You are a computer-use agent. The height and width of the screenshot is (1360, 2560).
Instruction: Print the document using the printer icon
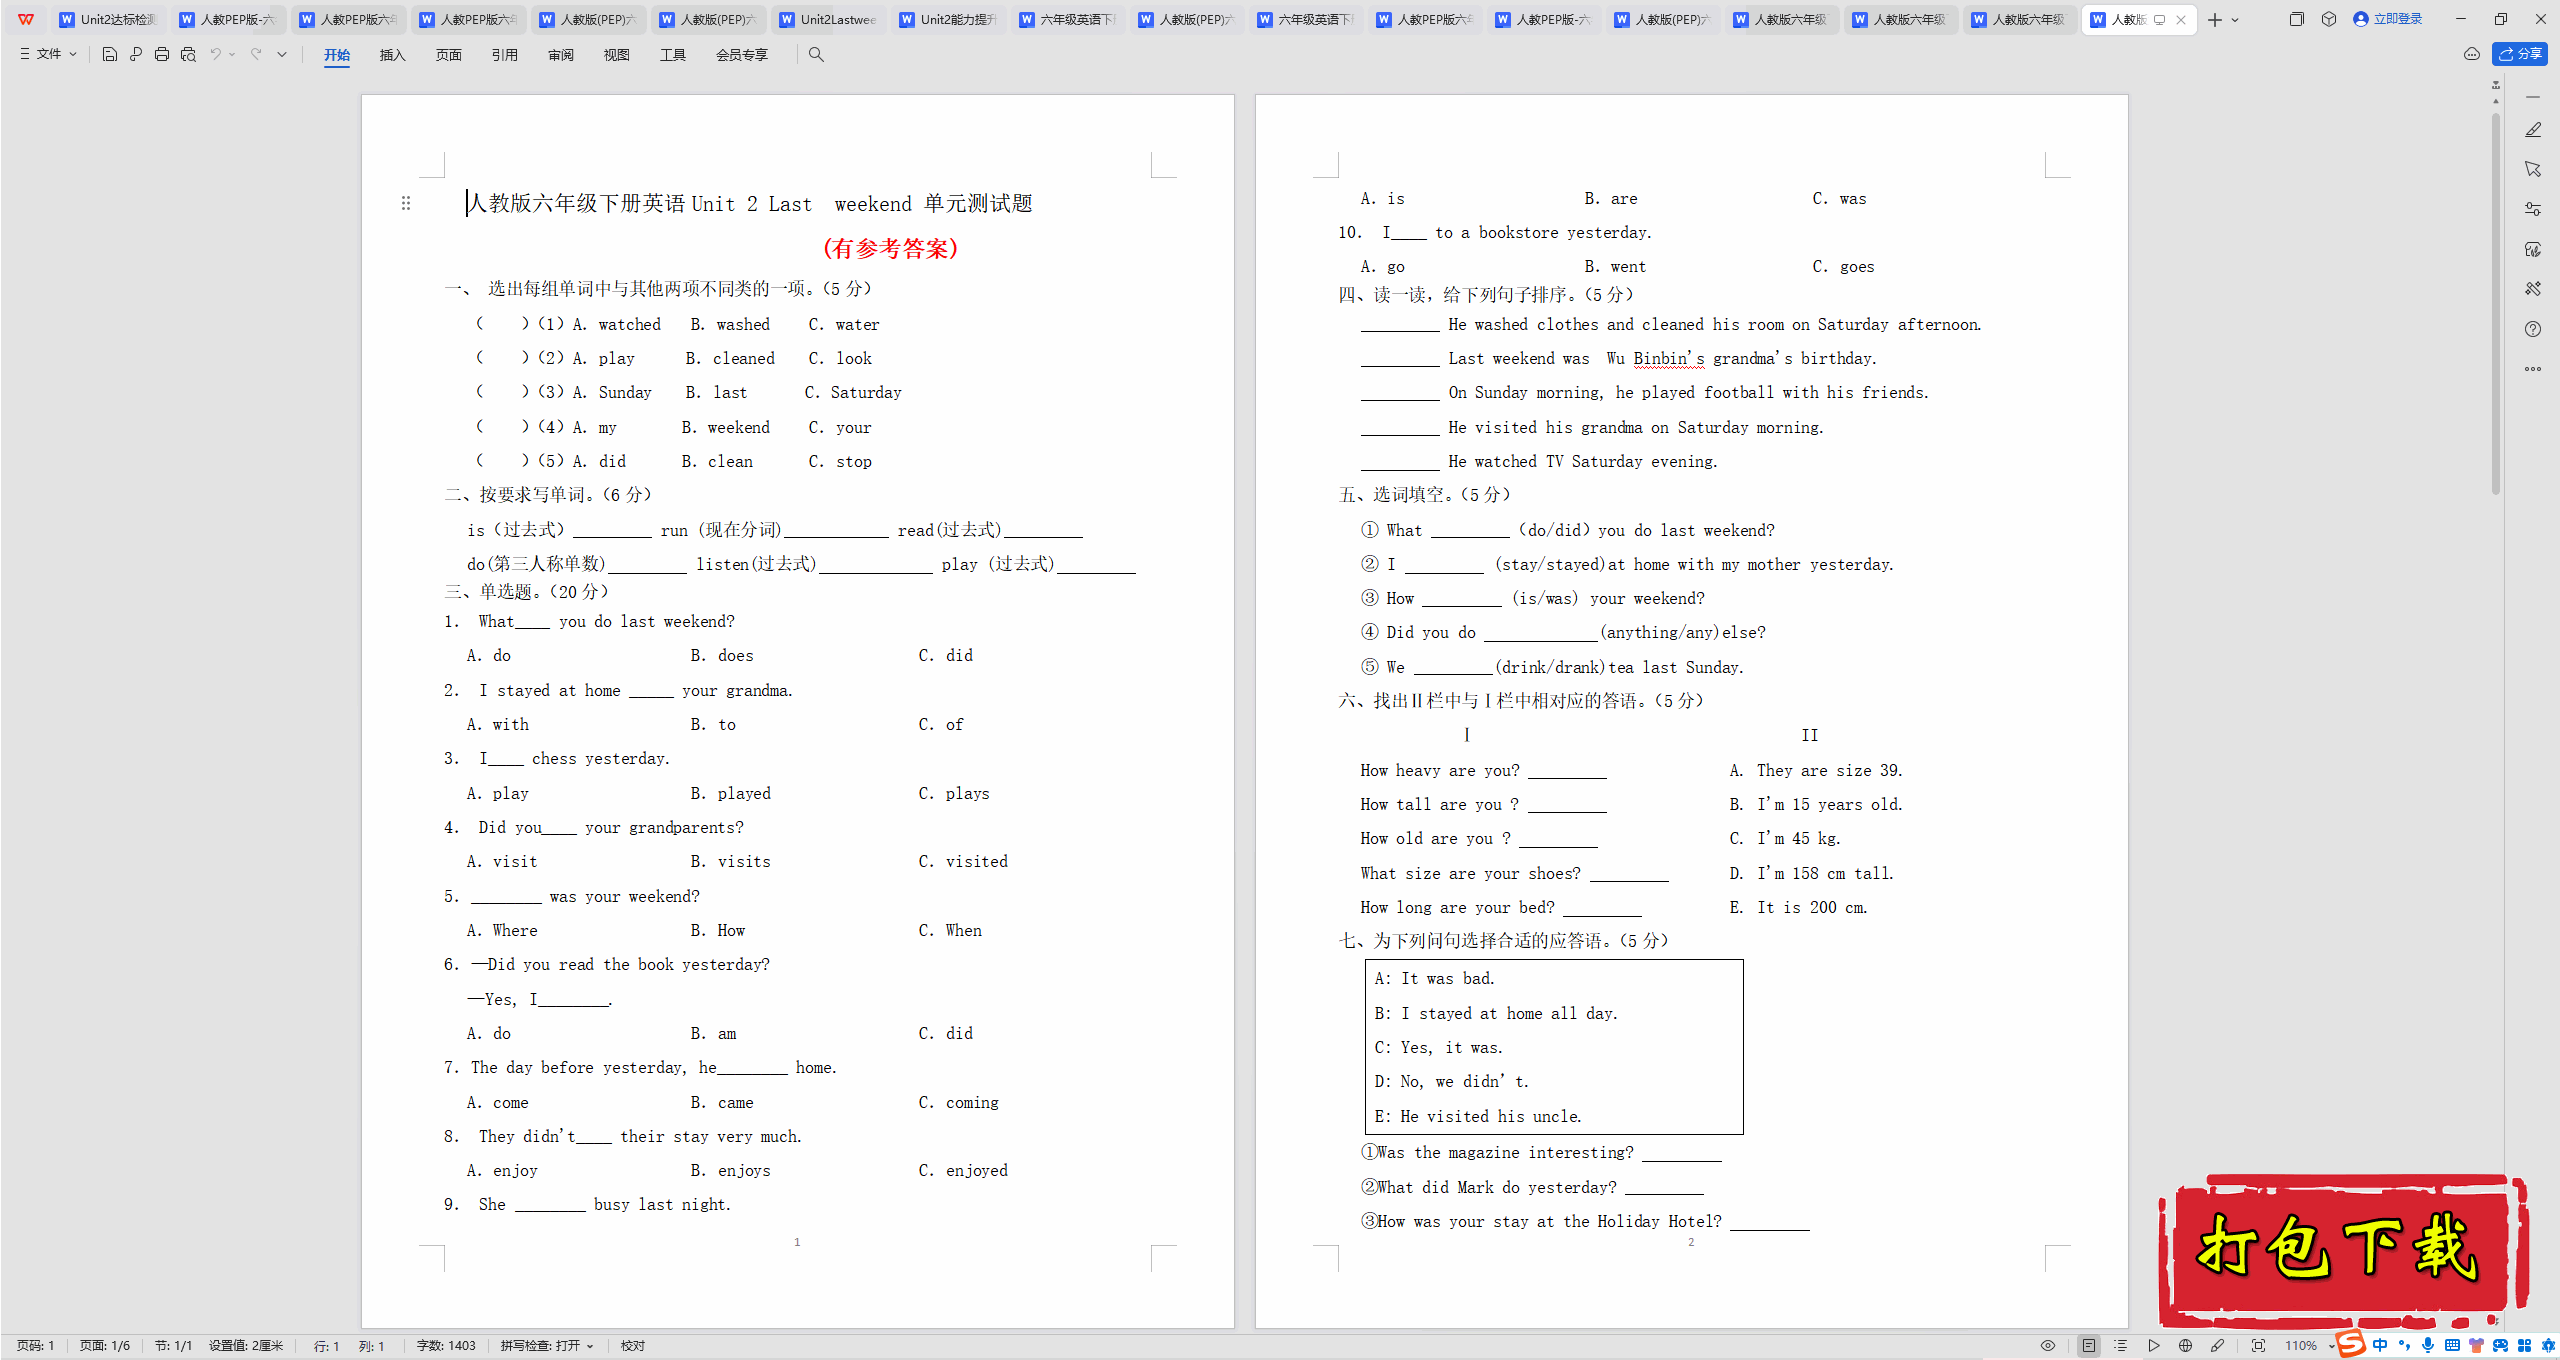162,54
